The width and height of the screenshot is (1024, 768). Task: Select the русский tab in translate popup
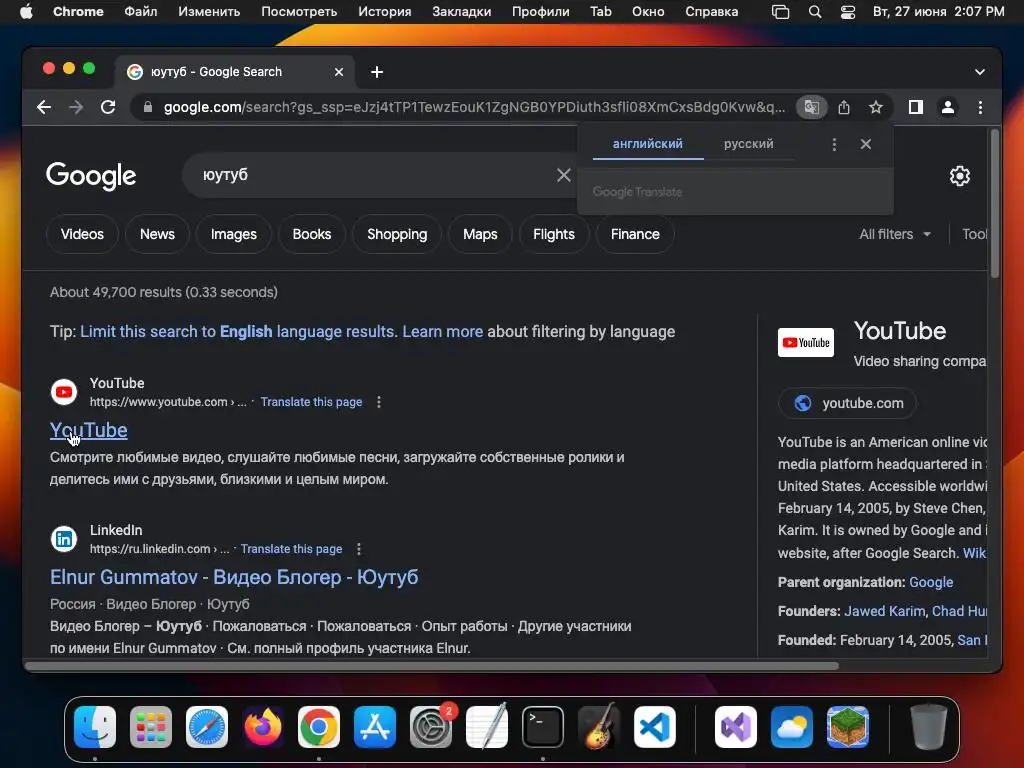(748, 144)
